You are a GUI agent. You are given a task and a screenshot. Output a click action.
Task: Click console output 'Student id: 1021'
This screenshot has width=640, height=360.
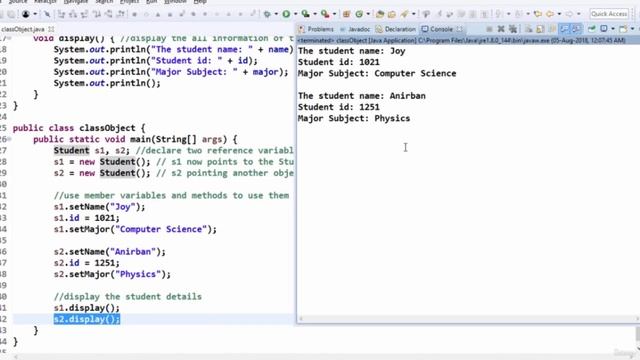338,62
